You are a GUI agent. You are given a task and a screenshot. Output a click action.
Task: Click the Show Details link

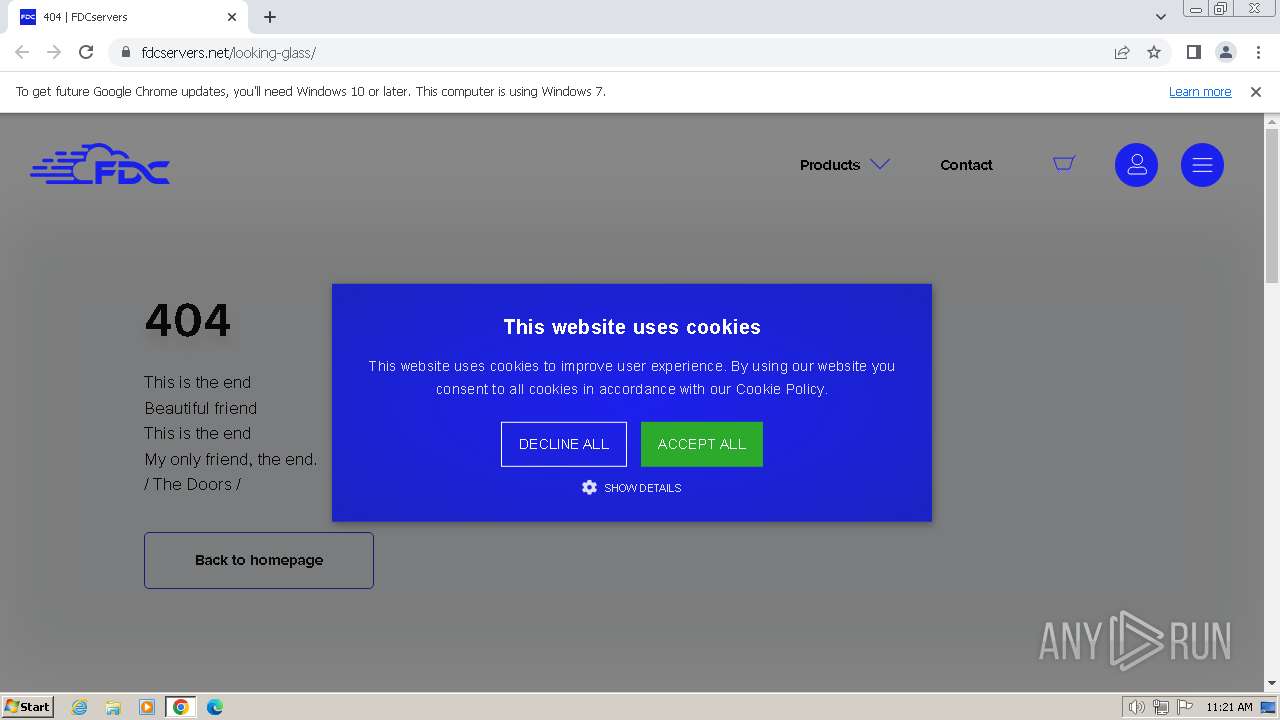(x=642, y=488)
